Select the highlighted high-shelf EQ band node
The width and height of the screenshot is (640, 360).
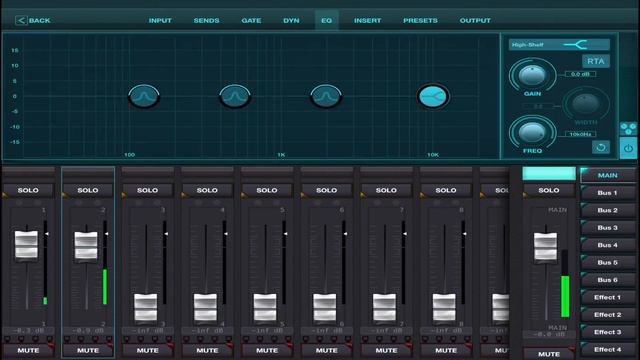coord(433,96)
